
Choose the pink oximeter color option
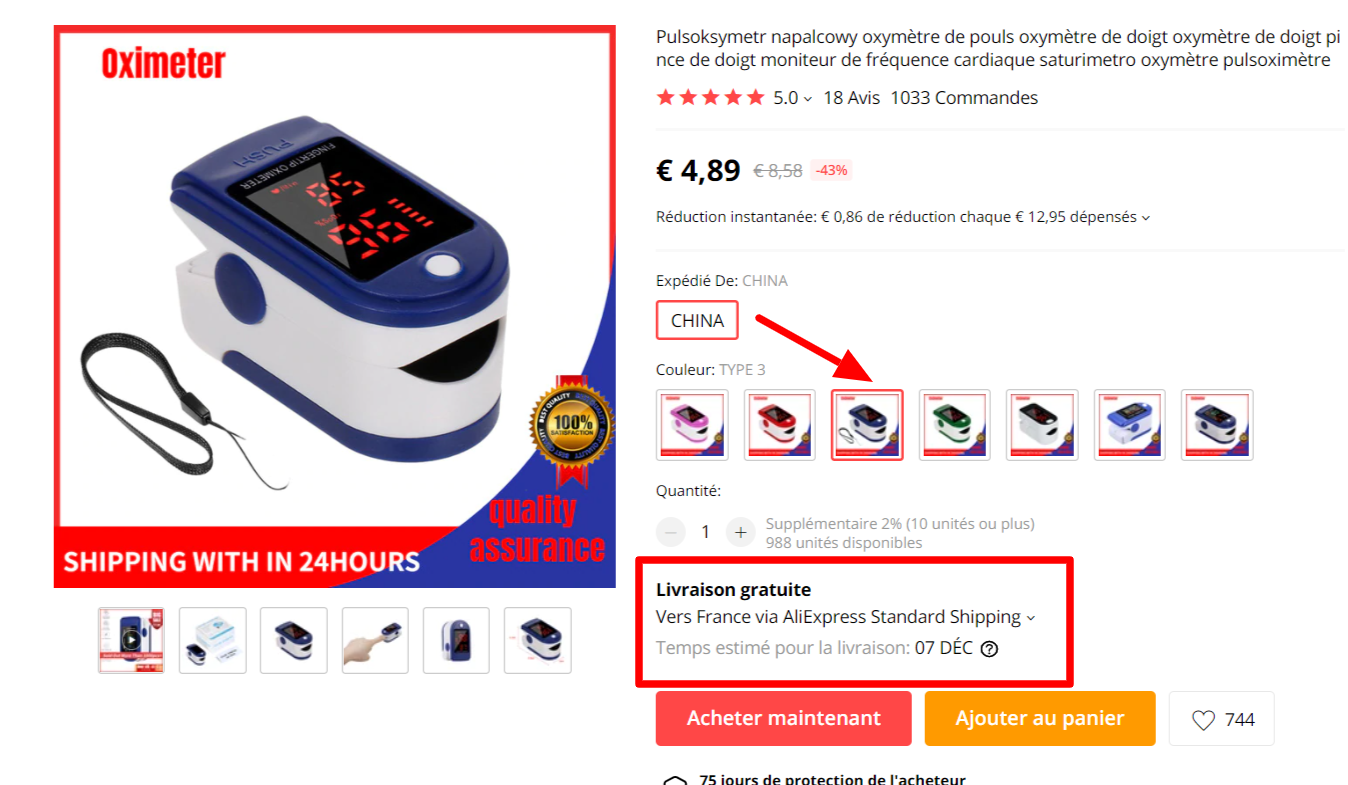click(x=692, y=425)
